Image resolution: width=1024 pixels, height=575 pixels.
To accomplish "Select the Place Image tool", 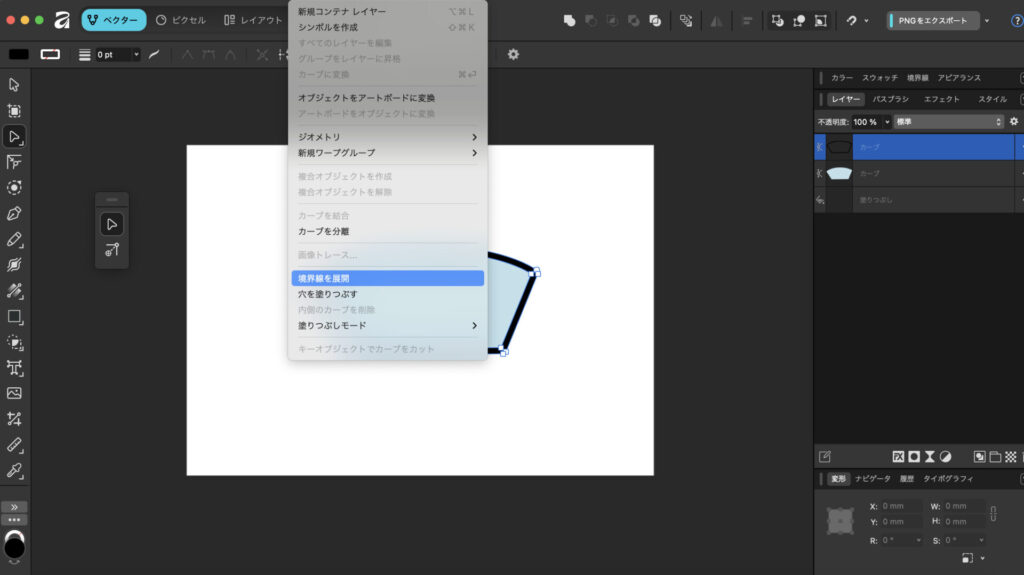I will click(x=14, y=393).
